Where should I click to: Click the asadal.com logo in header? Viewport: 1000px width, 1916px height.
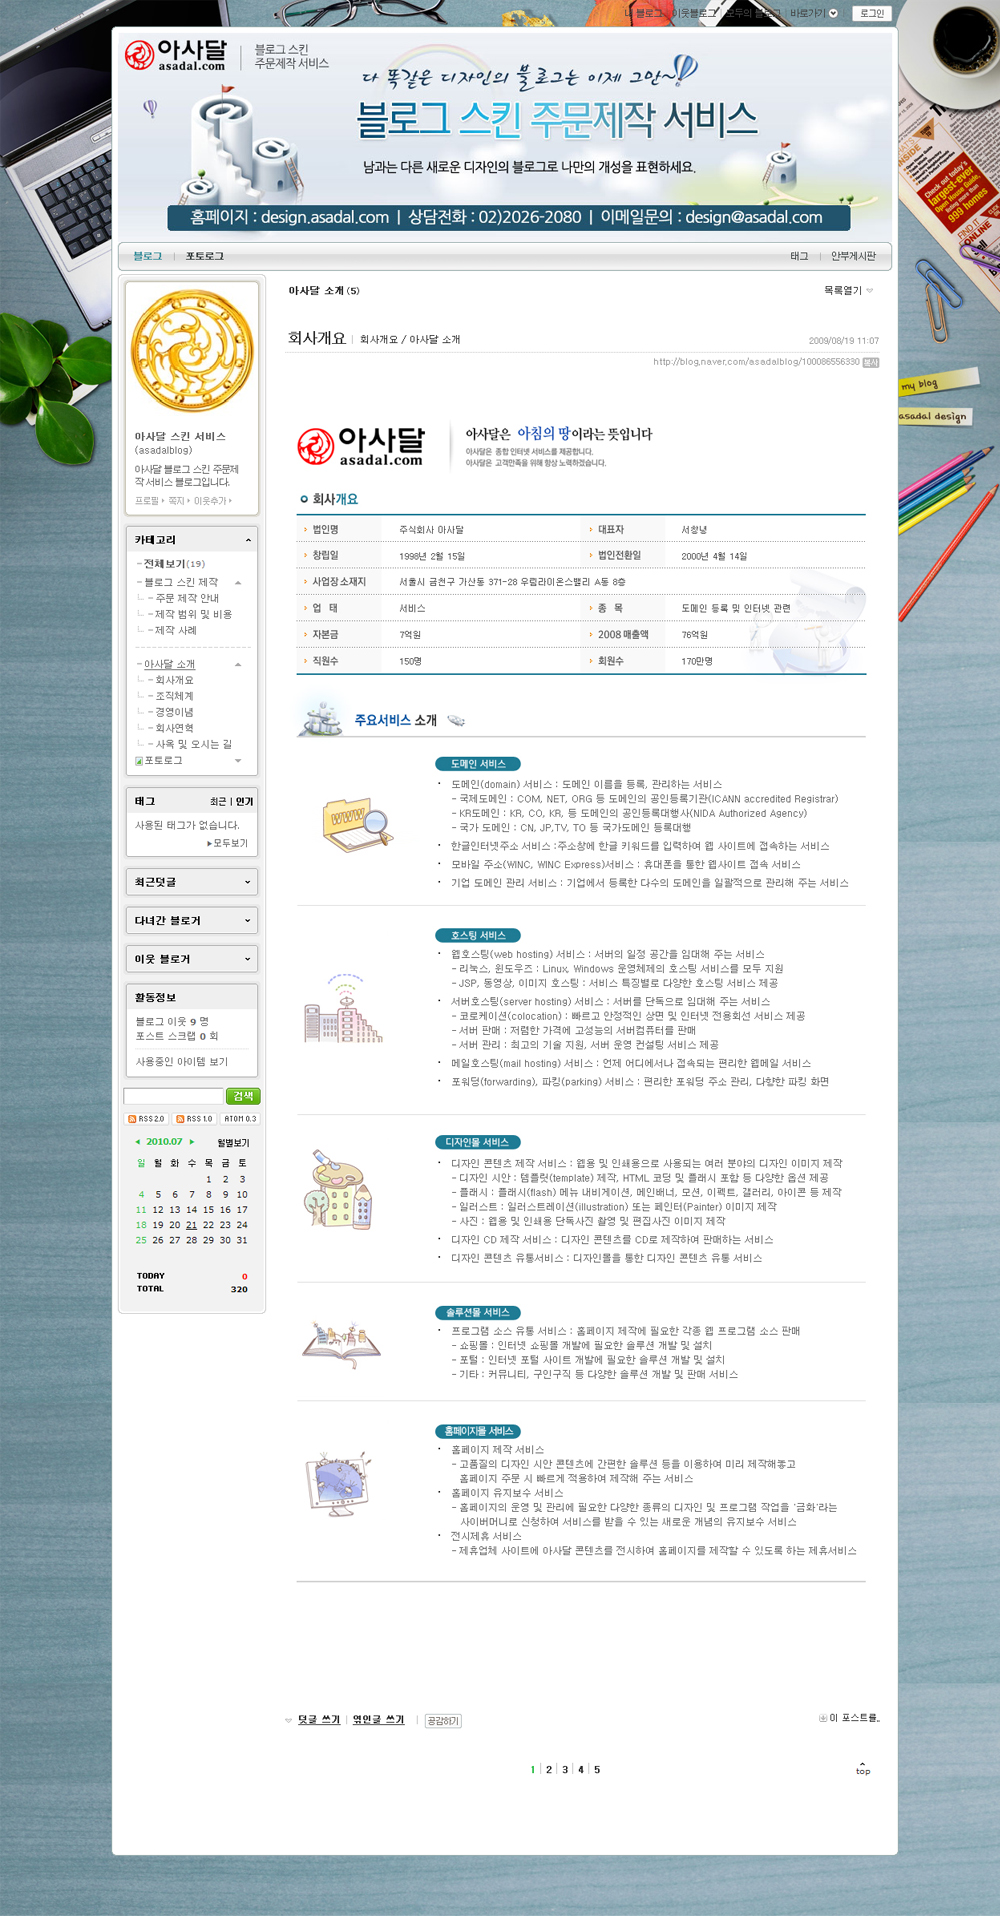click(176, 55)
